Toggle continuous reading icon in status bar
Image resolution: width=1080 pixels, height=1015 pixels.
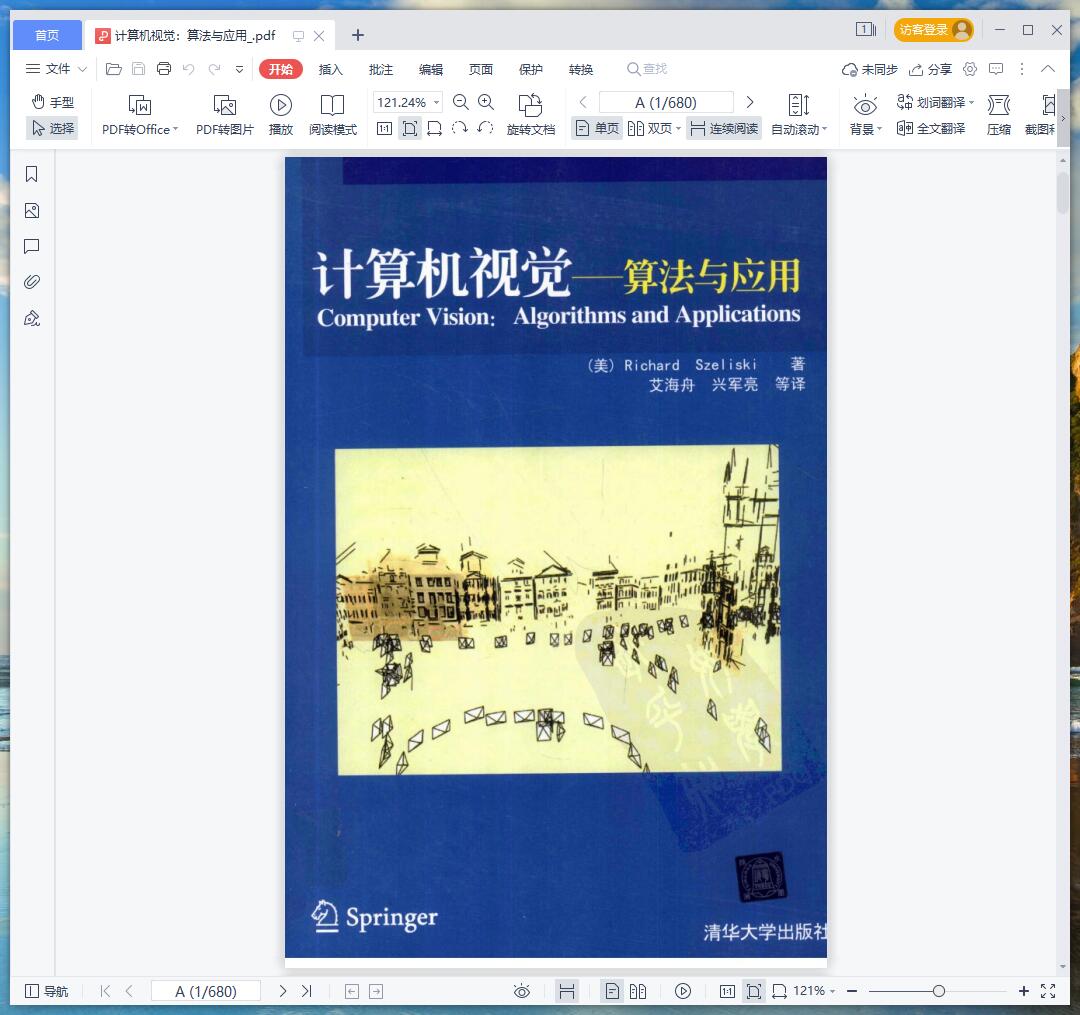click(567, 991)
